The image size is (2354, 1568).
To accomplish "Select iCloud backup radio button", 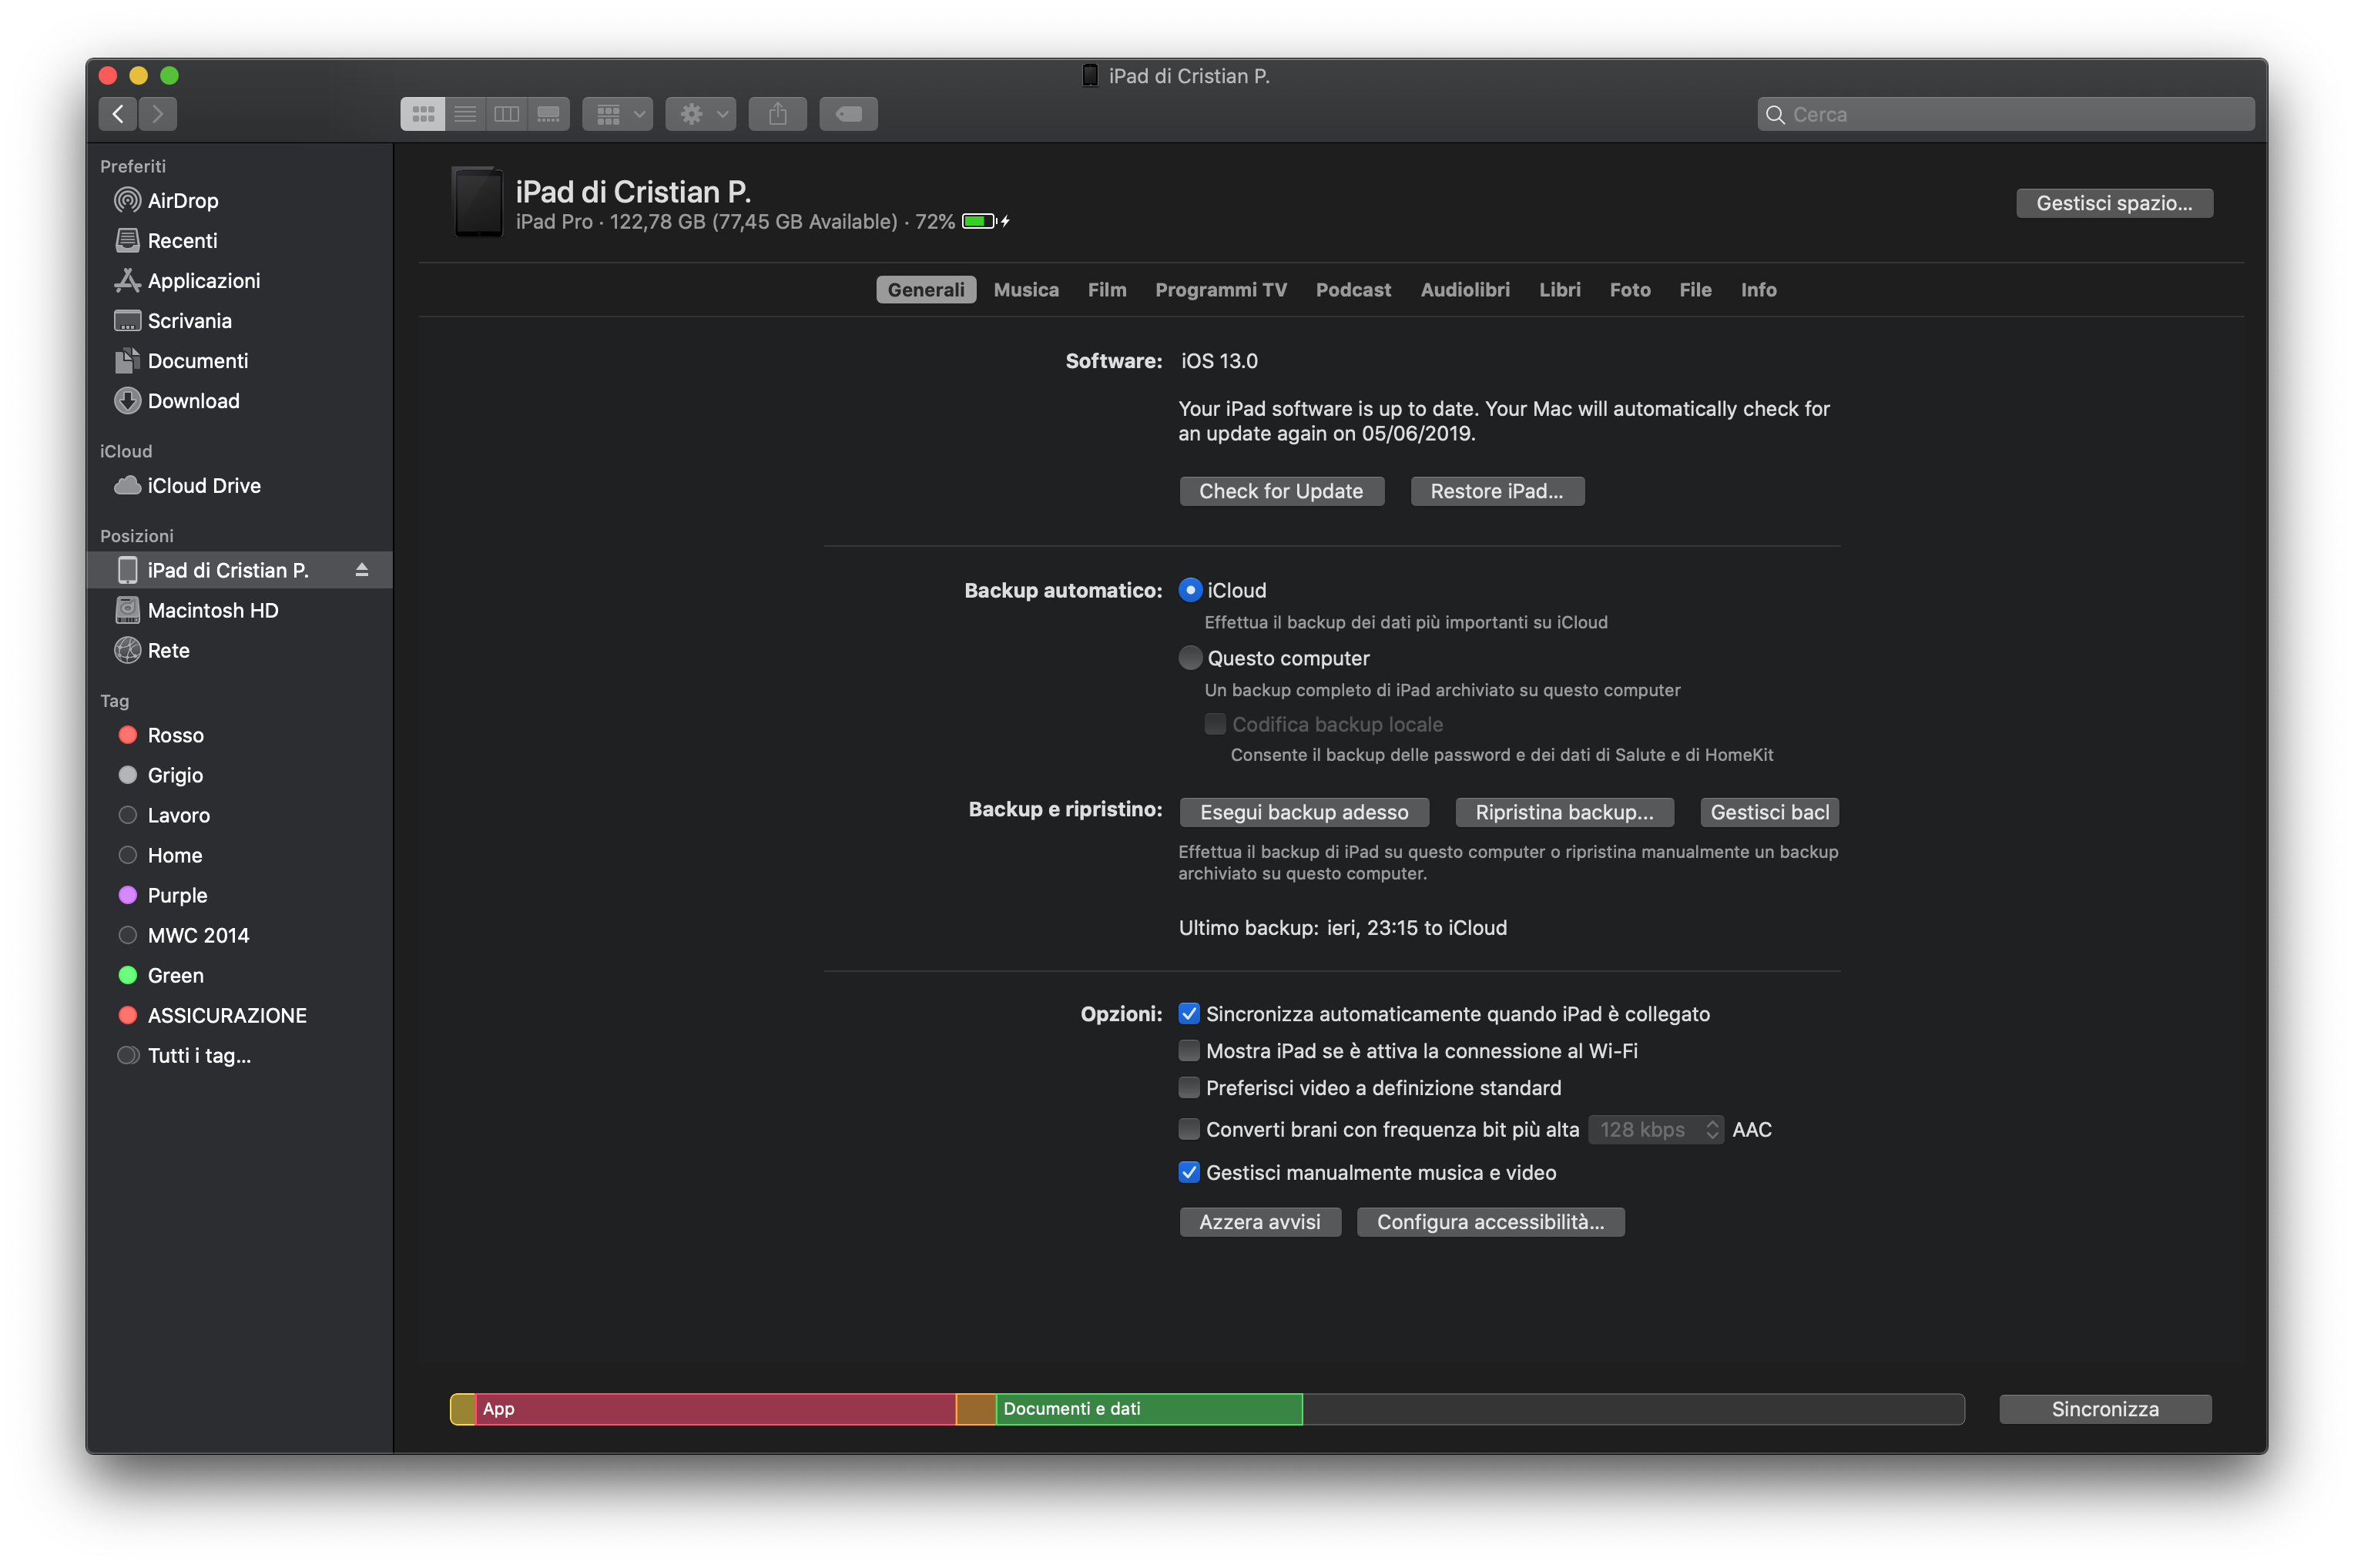I will click(x=1190, y=590).
